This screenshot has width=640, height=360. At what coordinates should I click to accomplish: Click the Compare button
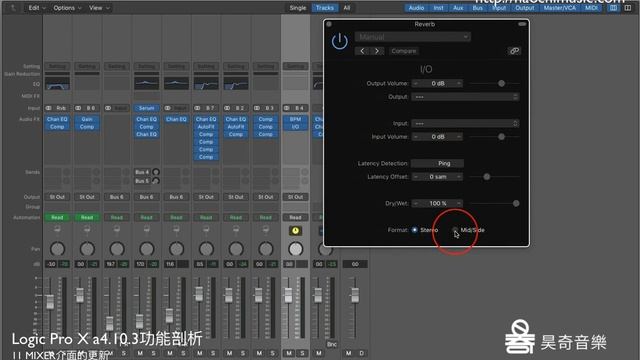404,51
